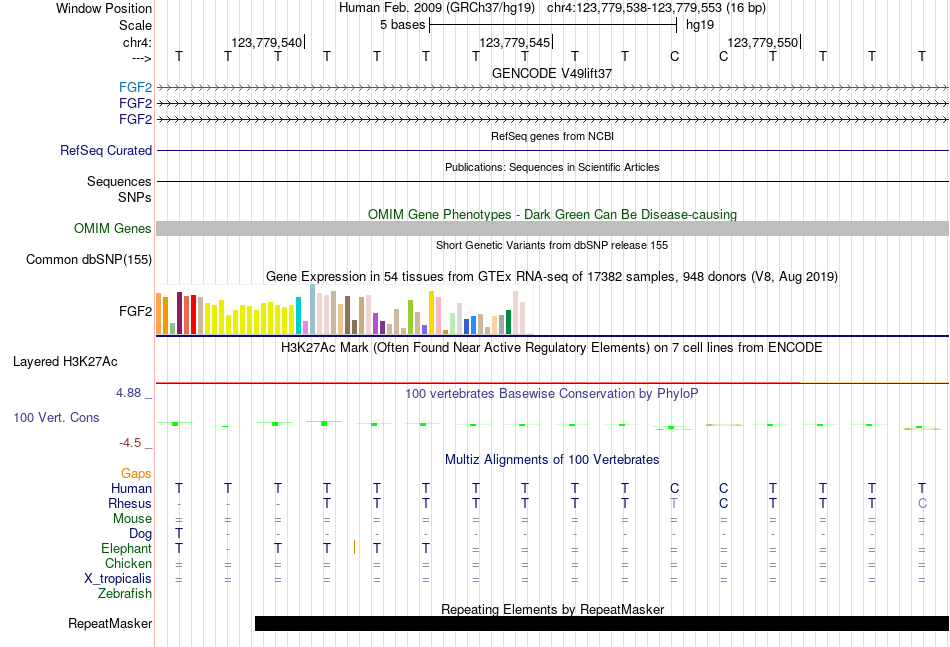This screenshot has width=950, height=647.
Task: Select the chr4: ruler label
Action: click(137, 42)
